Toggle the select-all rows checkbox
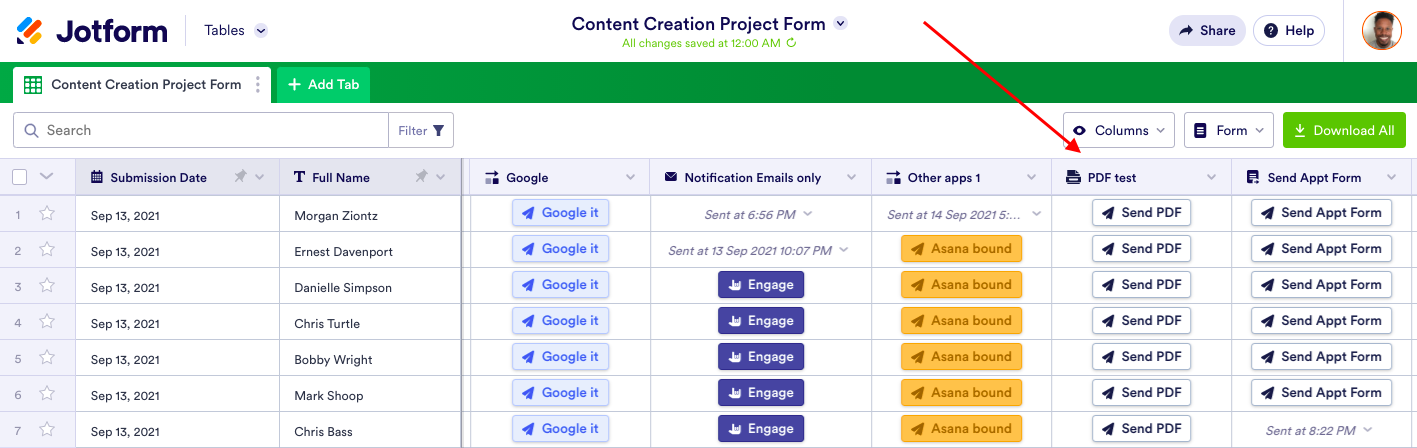 point(20,177)
